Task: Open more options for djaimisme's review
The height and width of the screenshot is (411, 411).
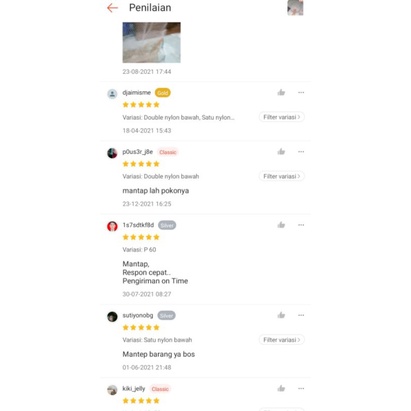Action: tap(301, 92)
